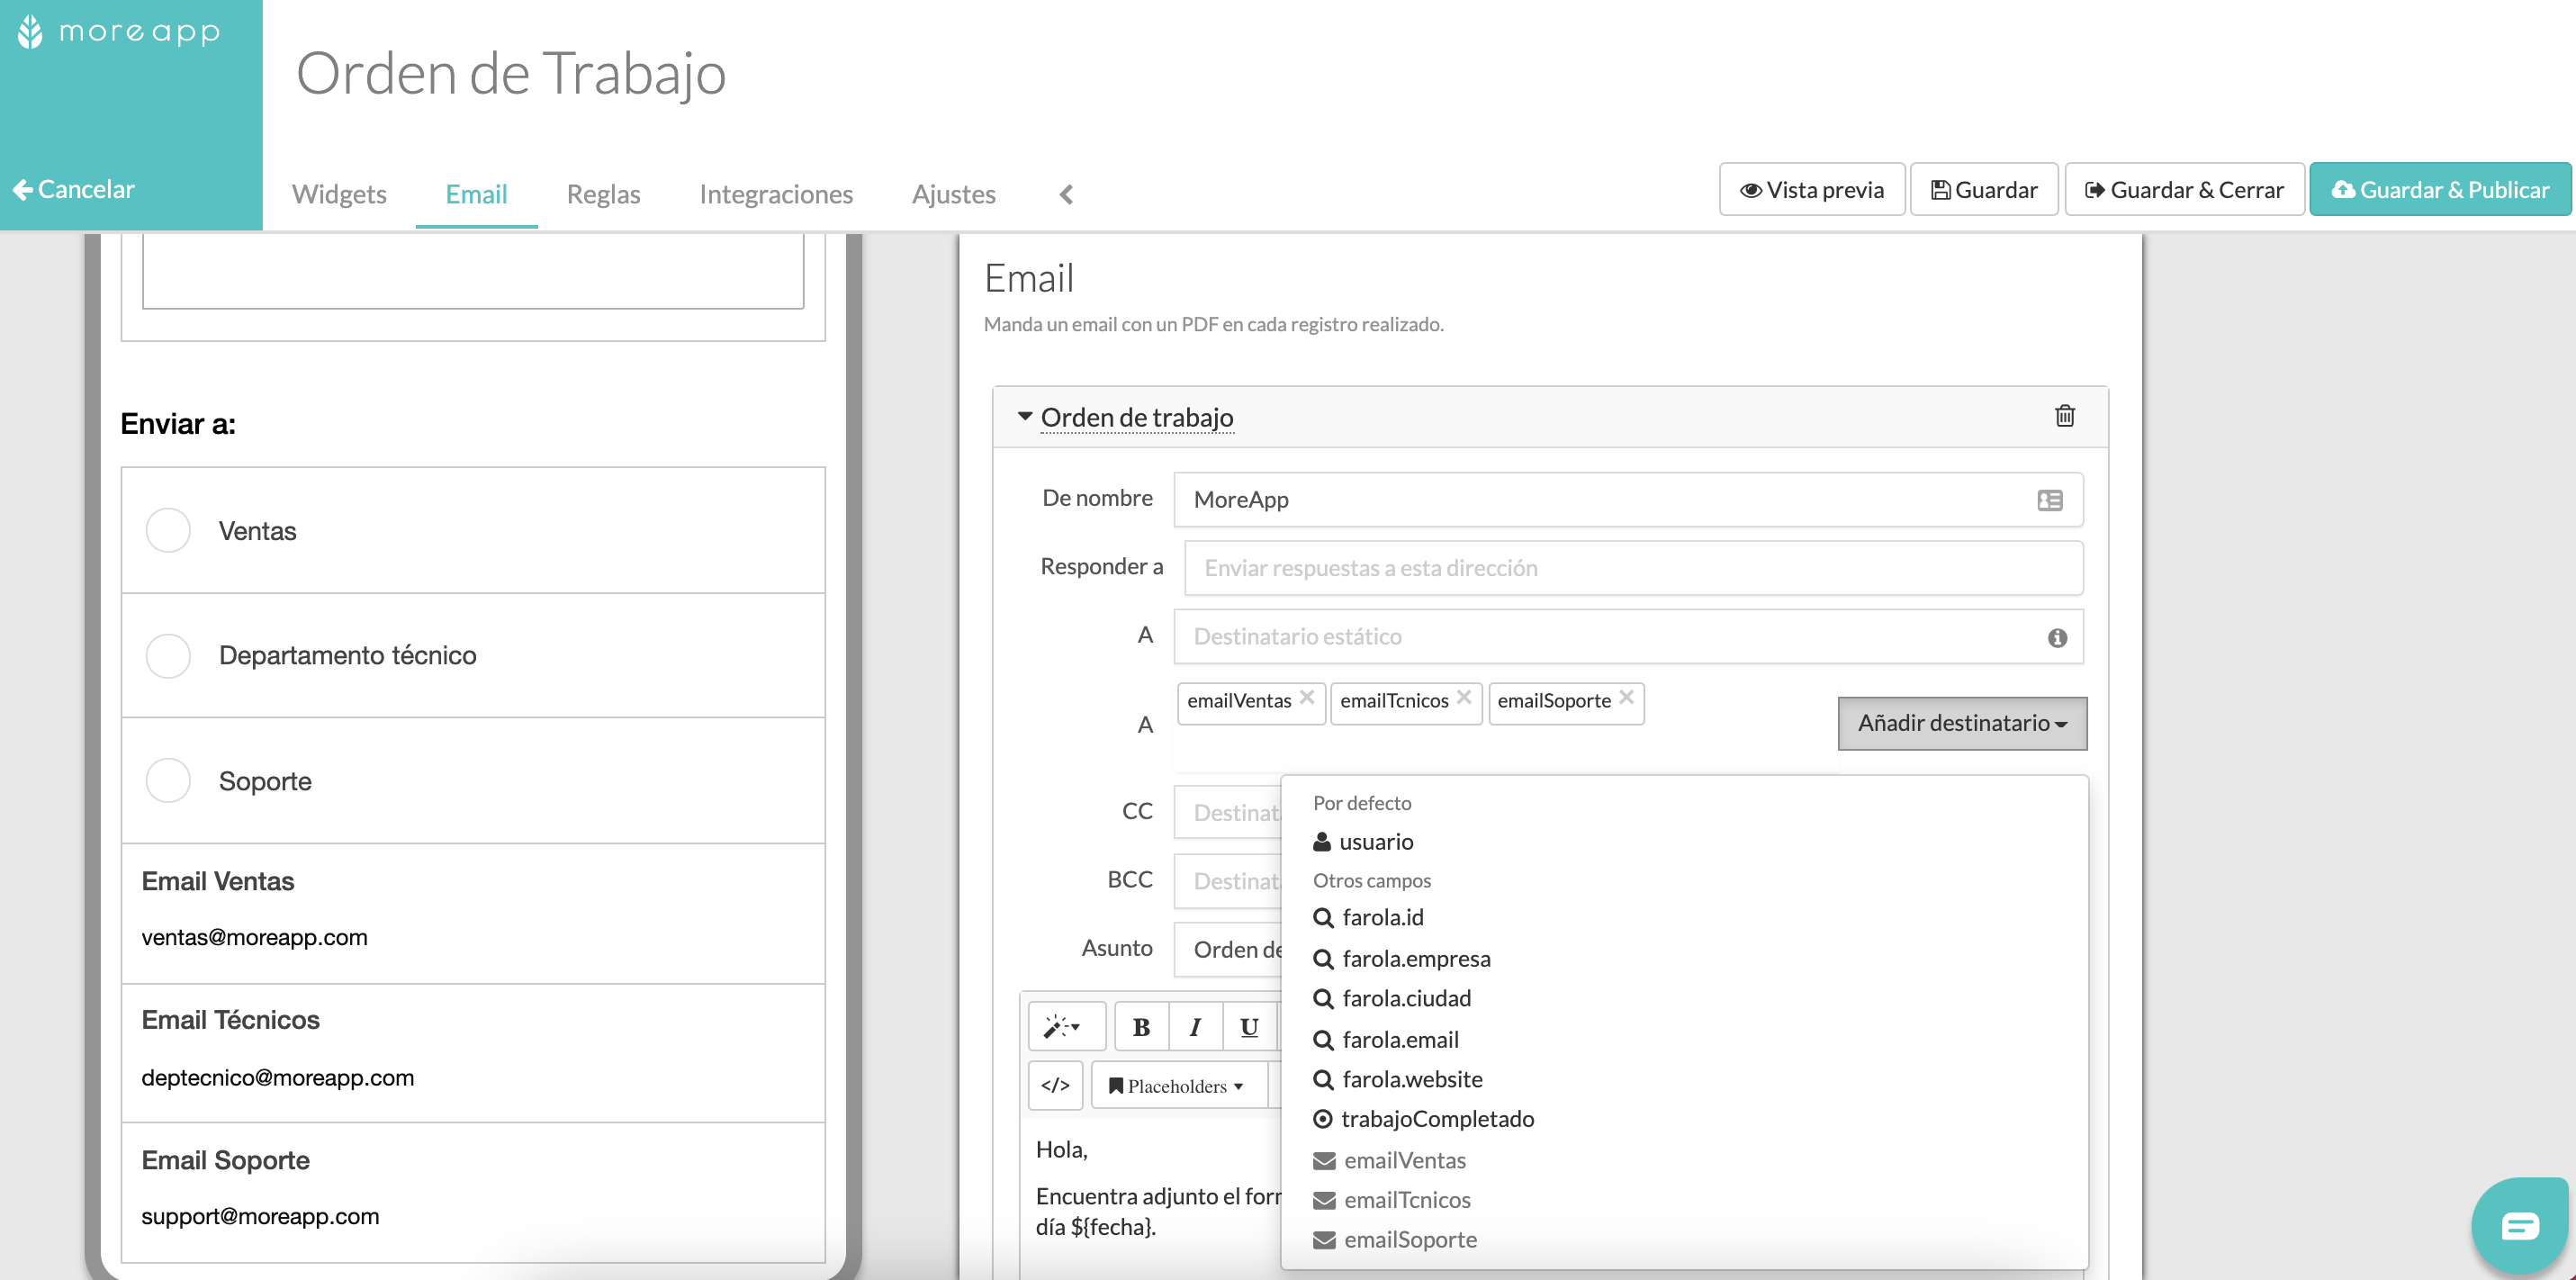Viewport: 2576px width, 1280px height.
Task: Choose farola.ciudad from the recipient list
Action: [1683, 999]
